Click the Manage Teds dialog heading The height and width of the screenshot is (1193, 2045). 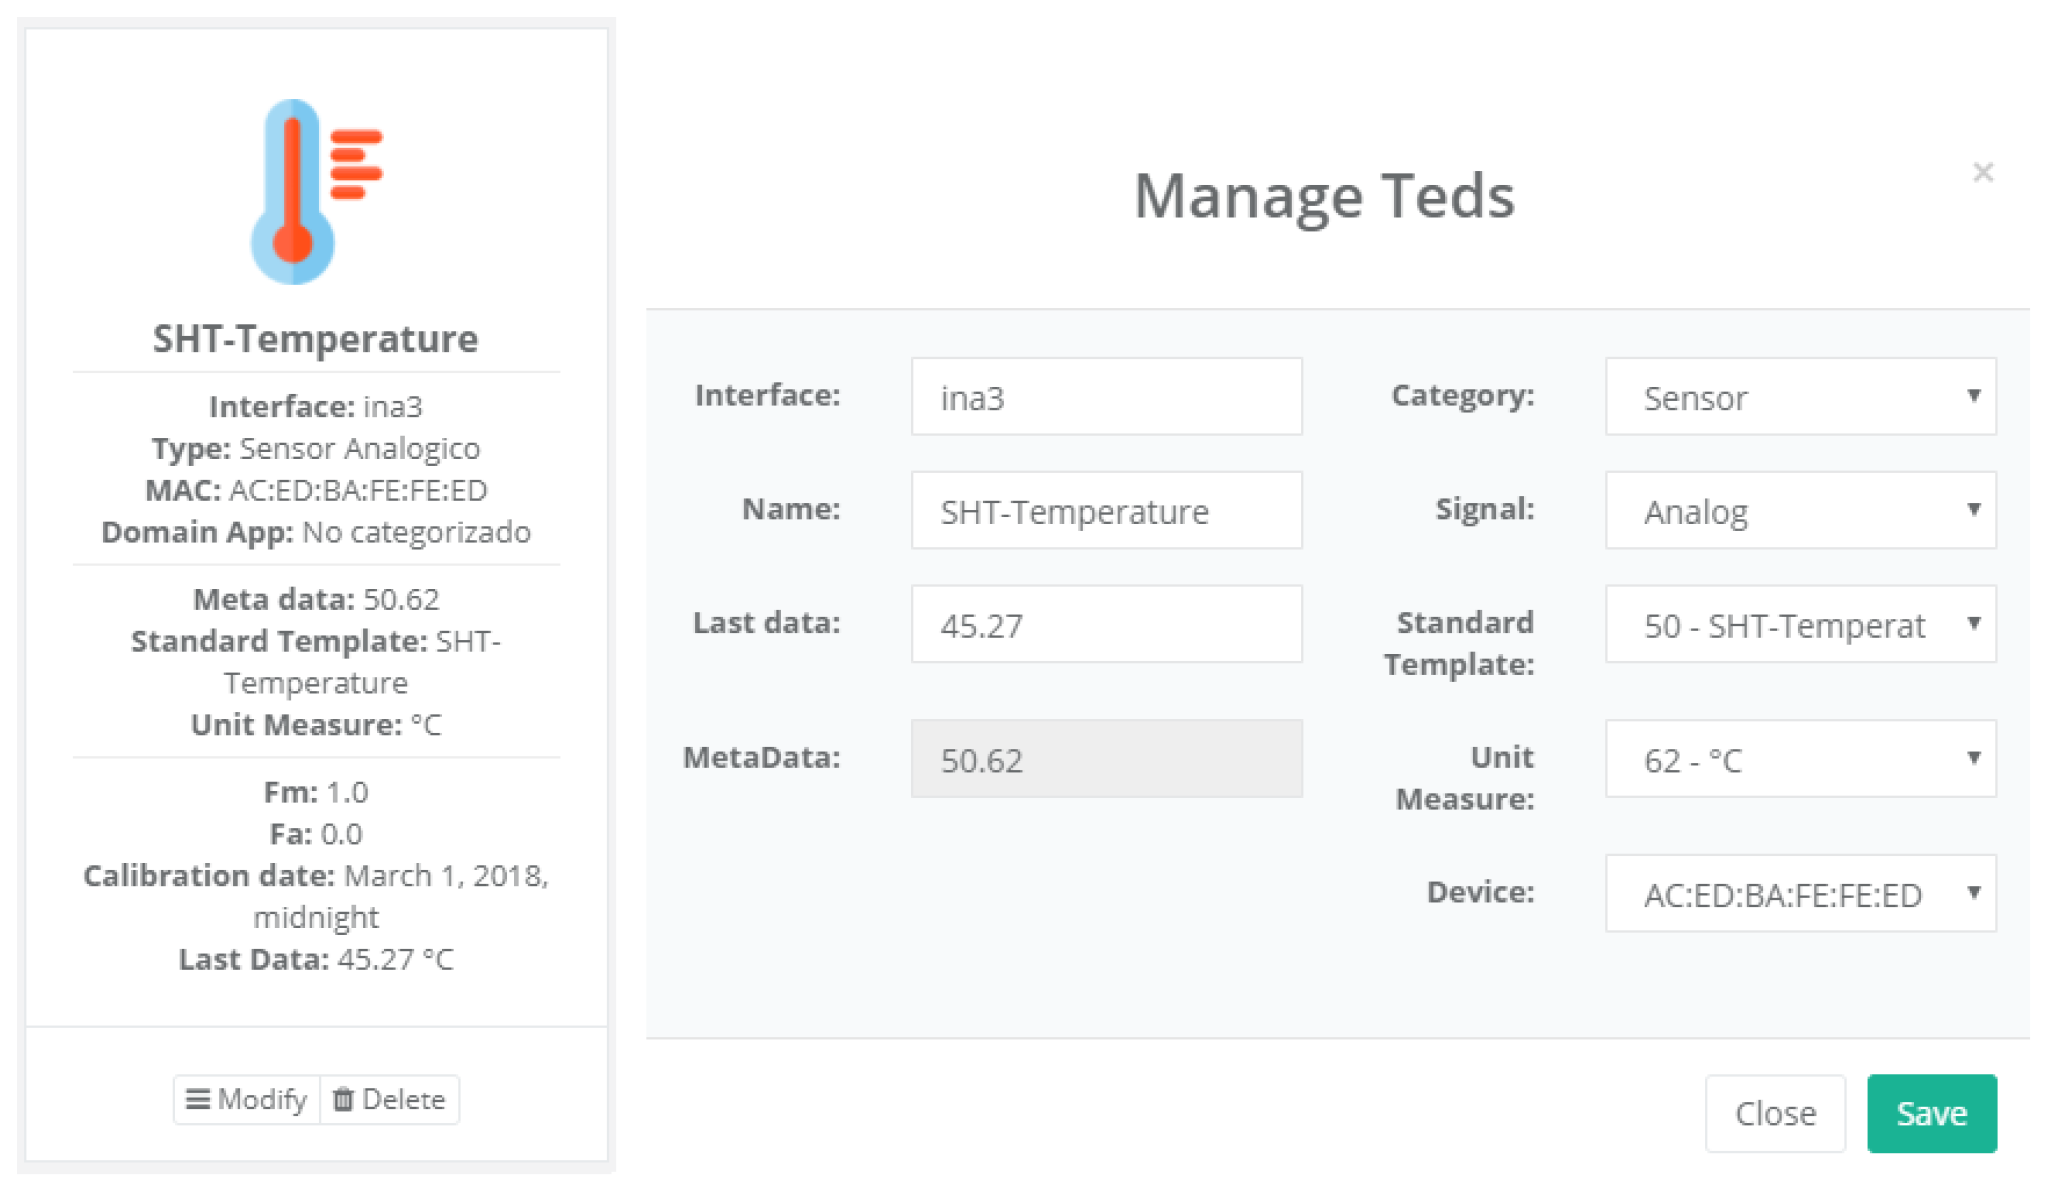(1323, 196)
